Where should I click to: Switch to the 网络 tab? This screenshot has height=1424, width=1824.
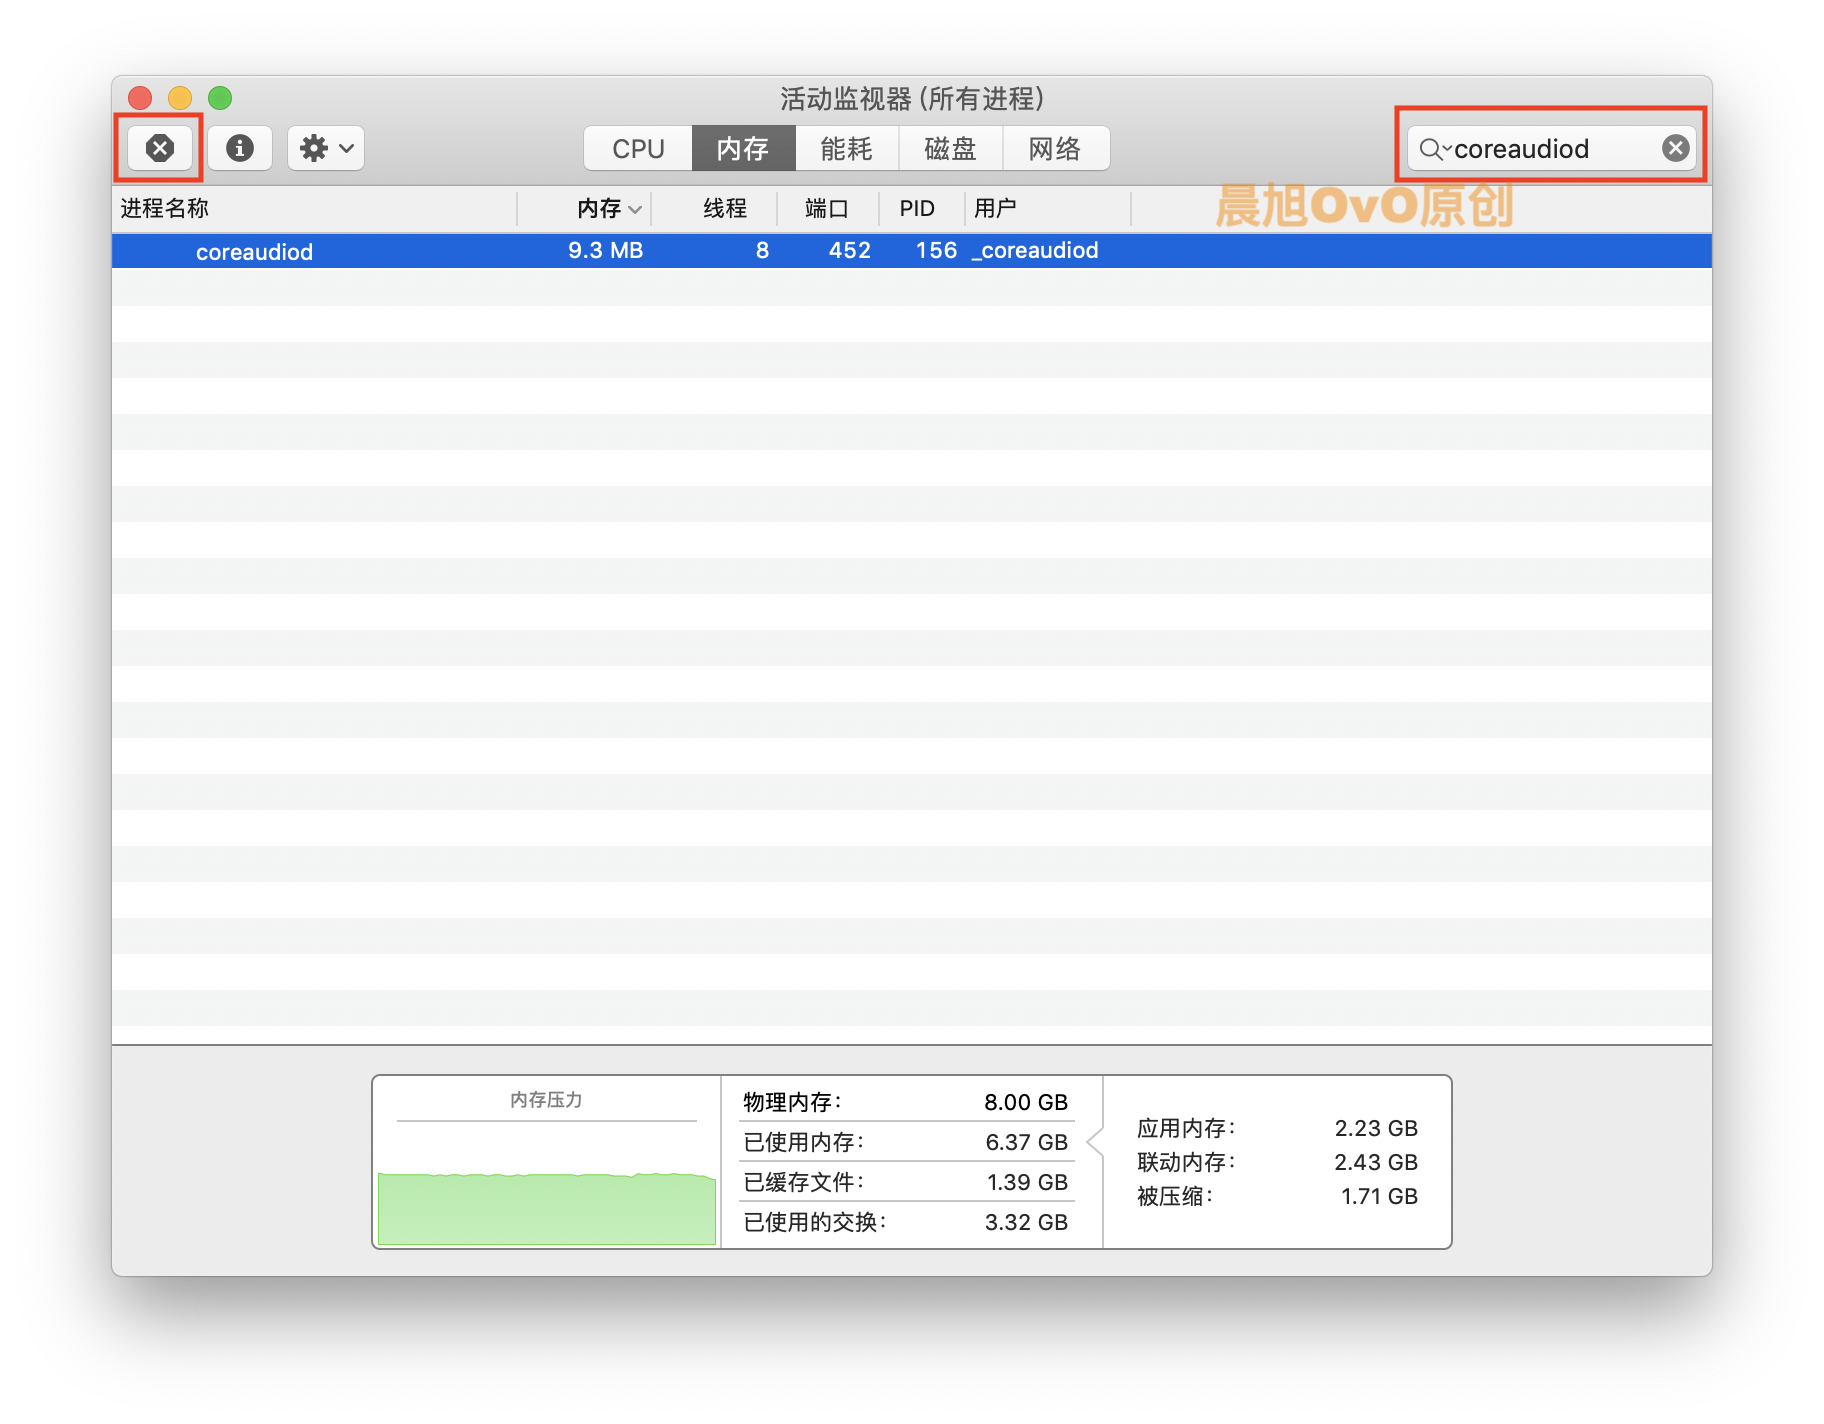1056,148
